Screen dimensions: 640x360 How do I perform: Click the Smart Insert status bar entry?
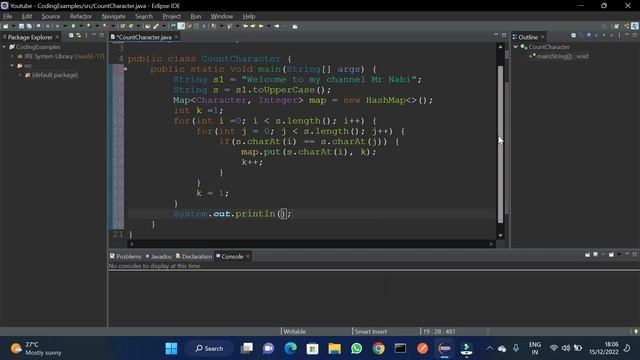click(371, 331)
